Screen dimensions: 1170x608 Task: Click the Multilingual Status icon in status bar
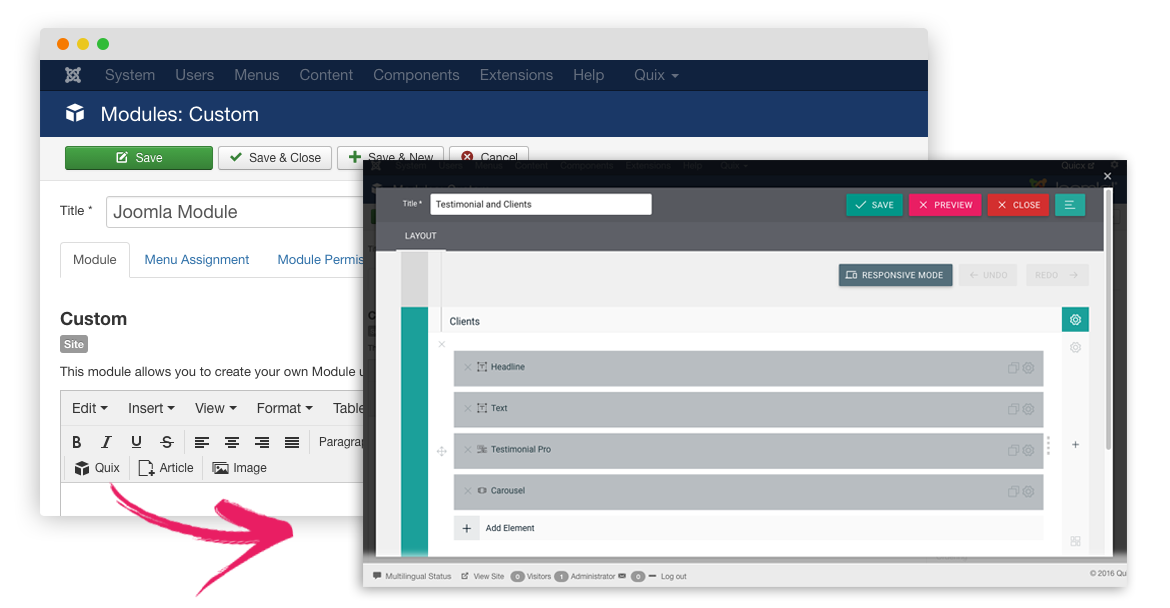coord(376,576)
